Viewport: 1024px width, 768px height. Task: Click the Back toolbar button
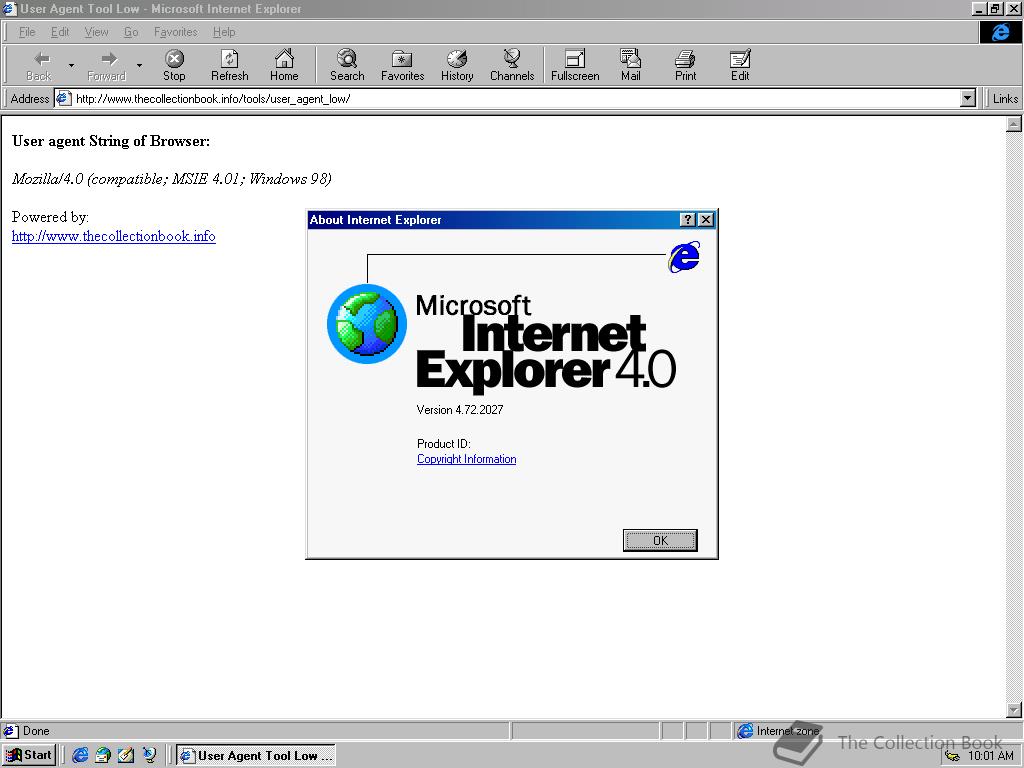[x=39, y=65]
